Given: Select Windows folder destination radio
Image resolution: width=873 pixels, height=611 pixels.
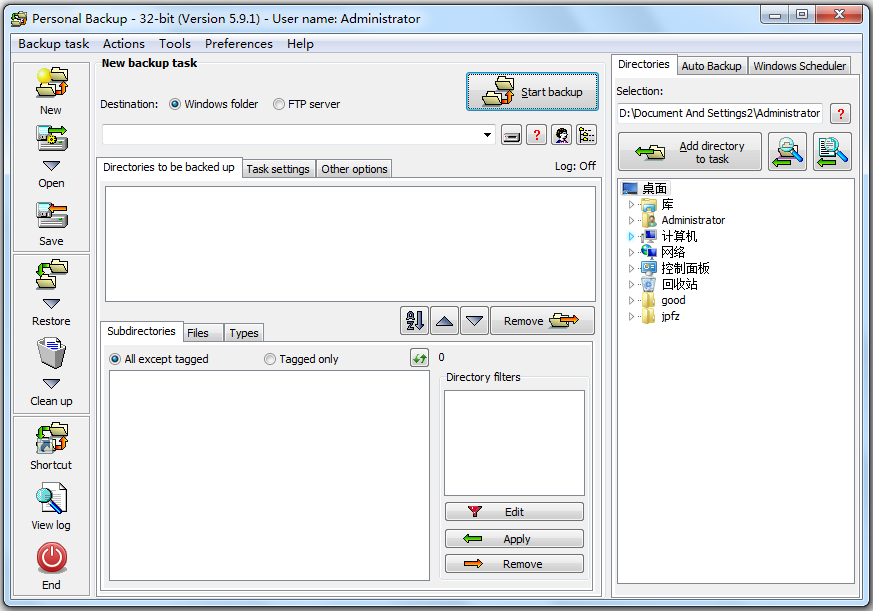Looking at the screenshot, I should click(x=175, y=104).
